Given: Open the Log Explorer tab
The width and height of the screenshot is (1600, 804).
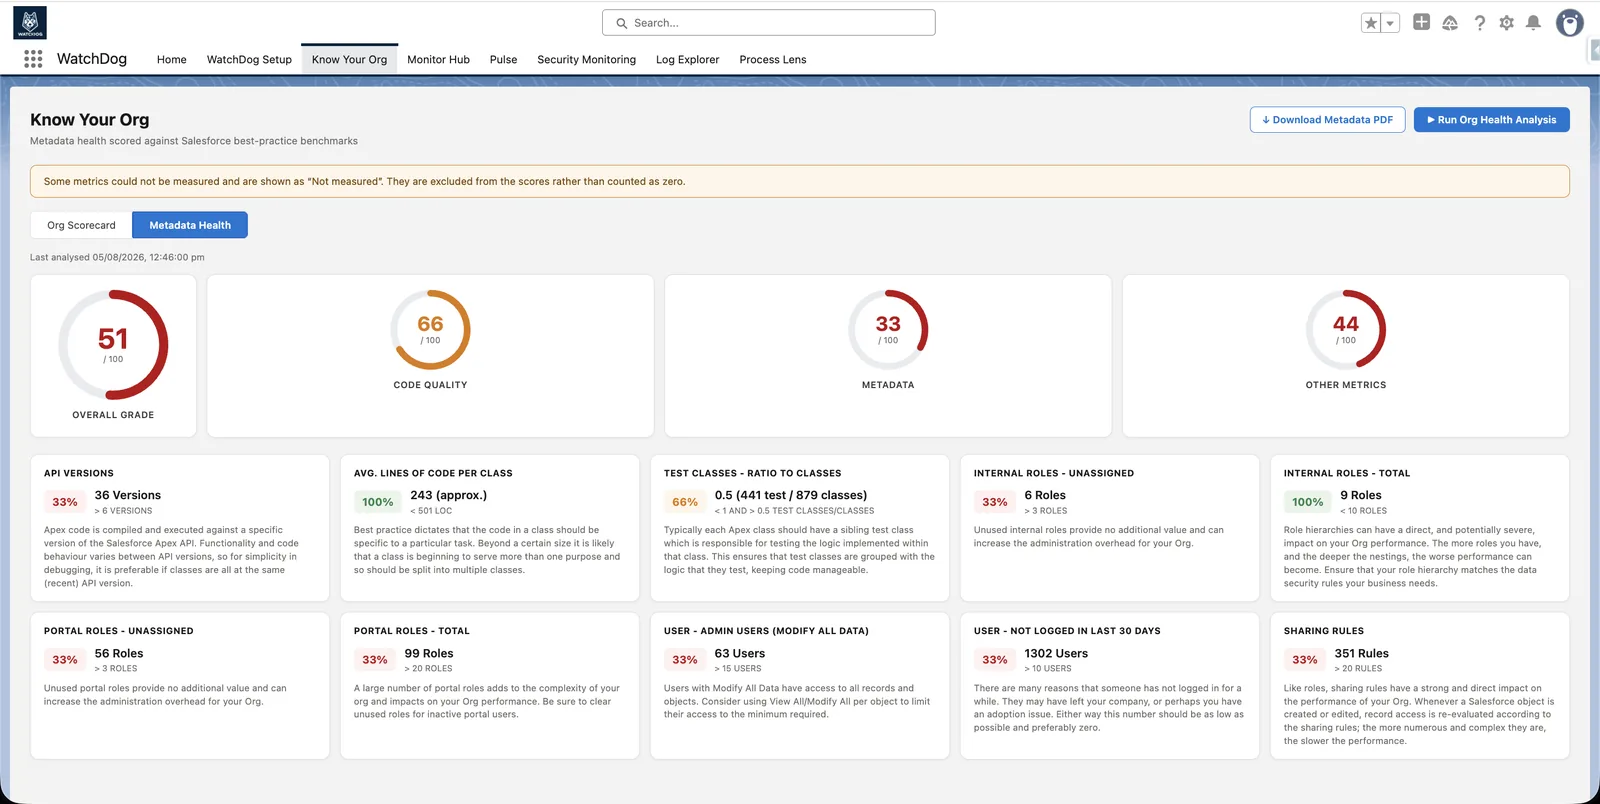Looking at the screenshot, I should 687,59.
